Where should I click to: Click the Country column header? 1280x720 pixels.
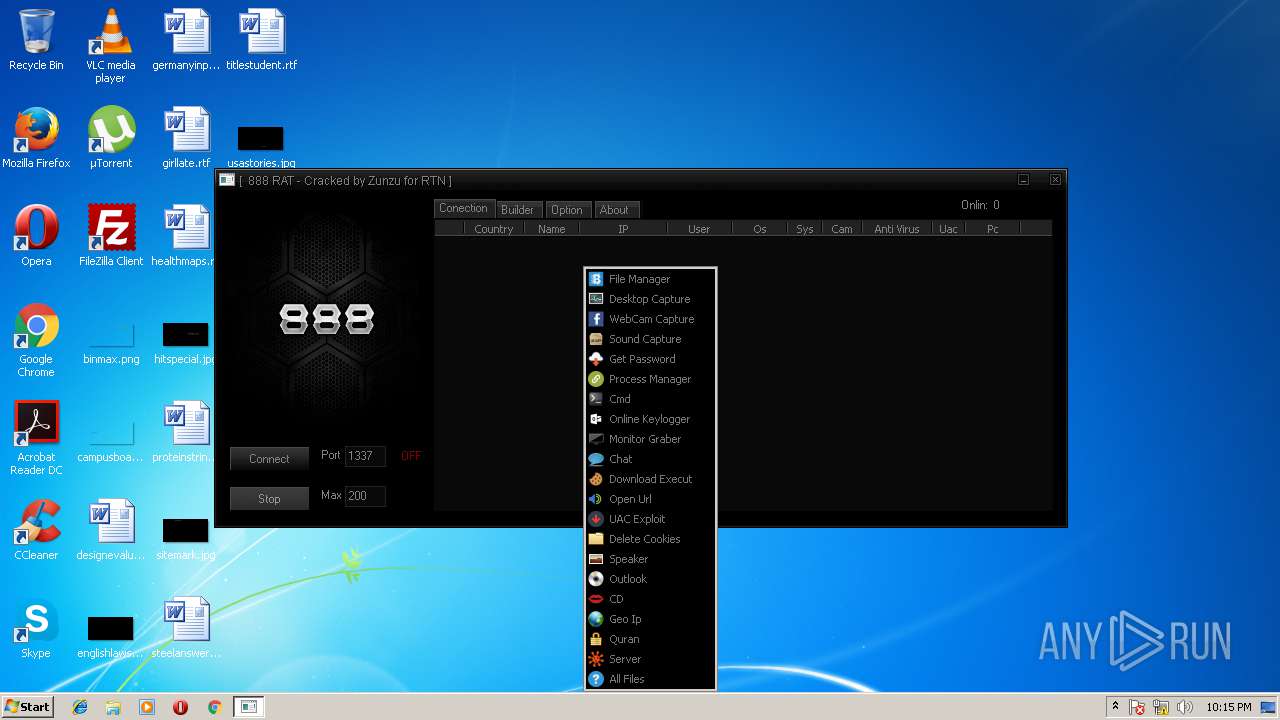[494, 229]
